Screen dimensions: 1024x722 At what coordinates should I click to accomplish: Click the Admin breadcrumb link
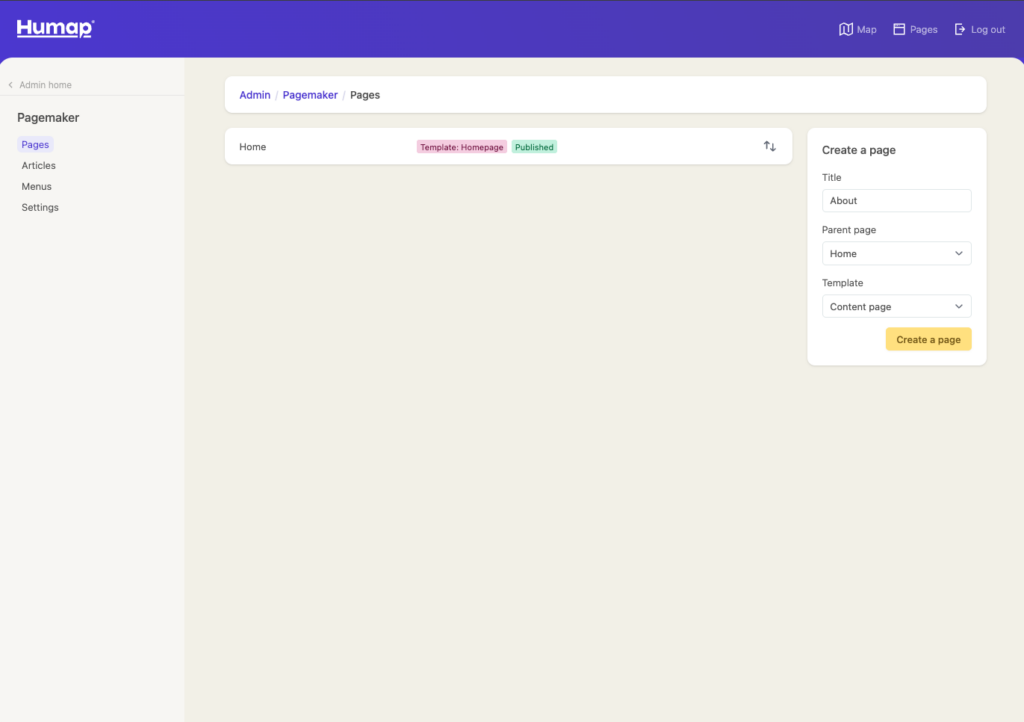click(x=254, y=95)
